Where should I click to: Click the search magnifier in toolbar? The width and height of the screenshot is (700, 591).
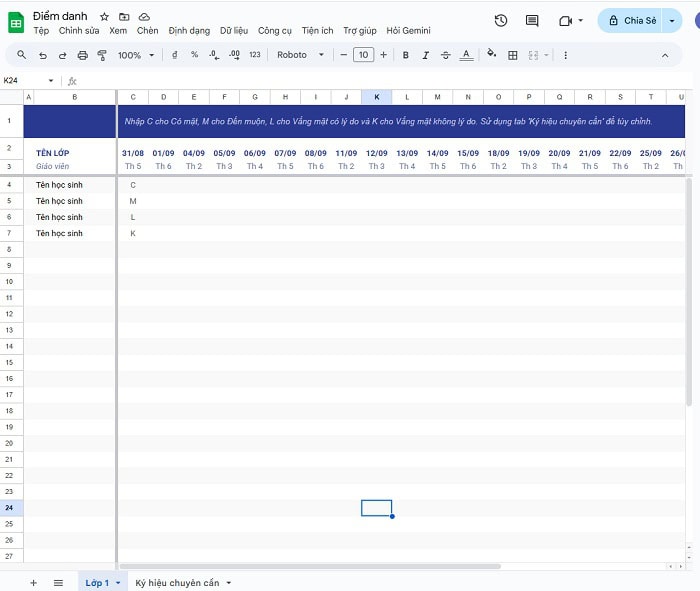point(21,55)
